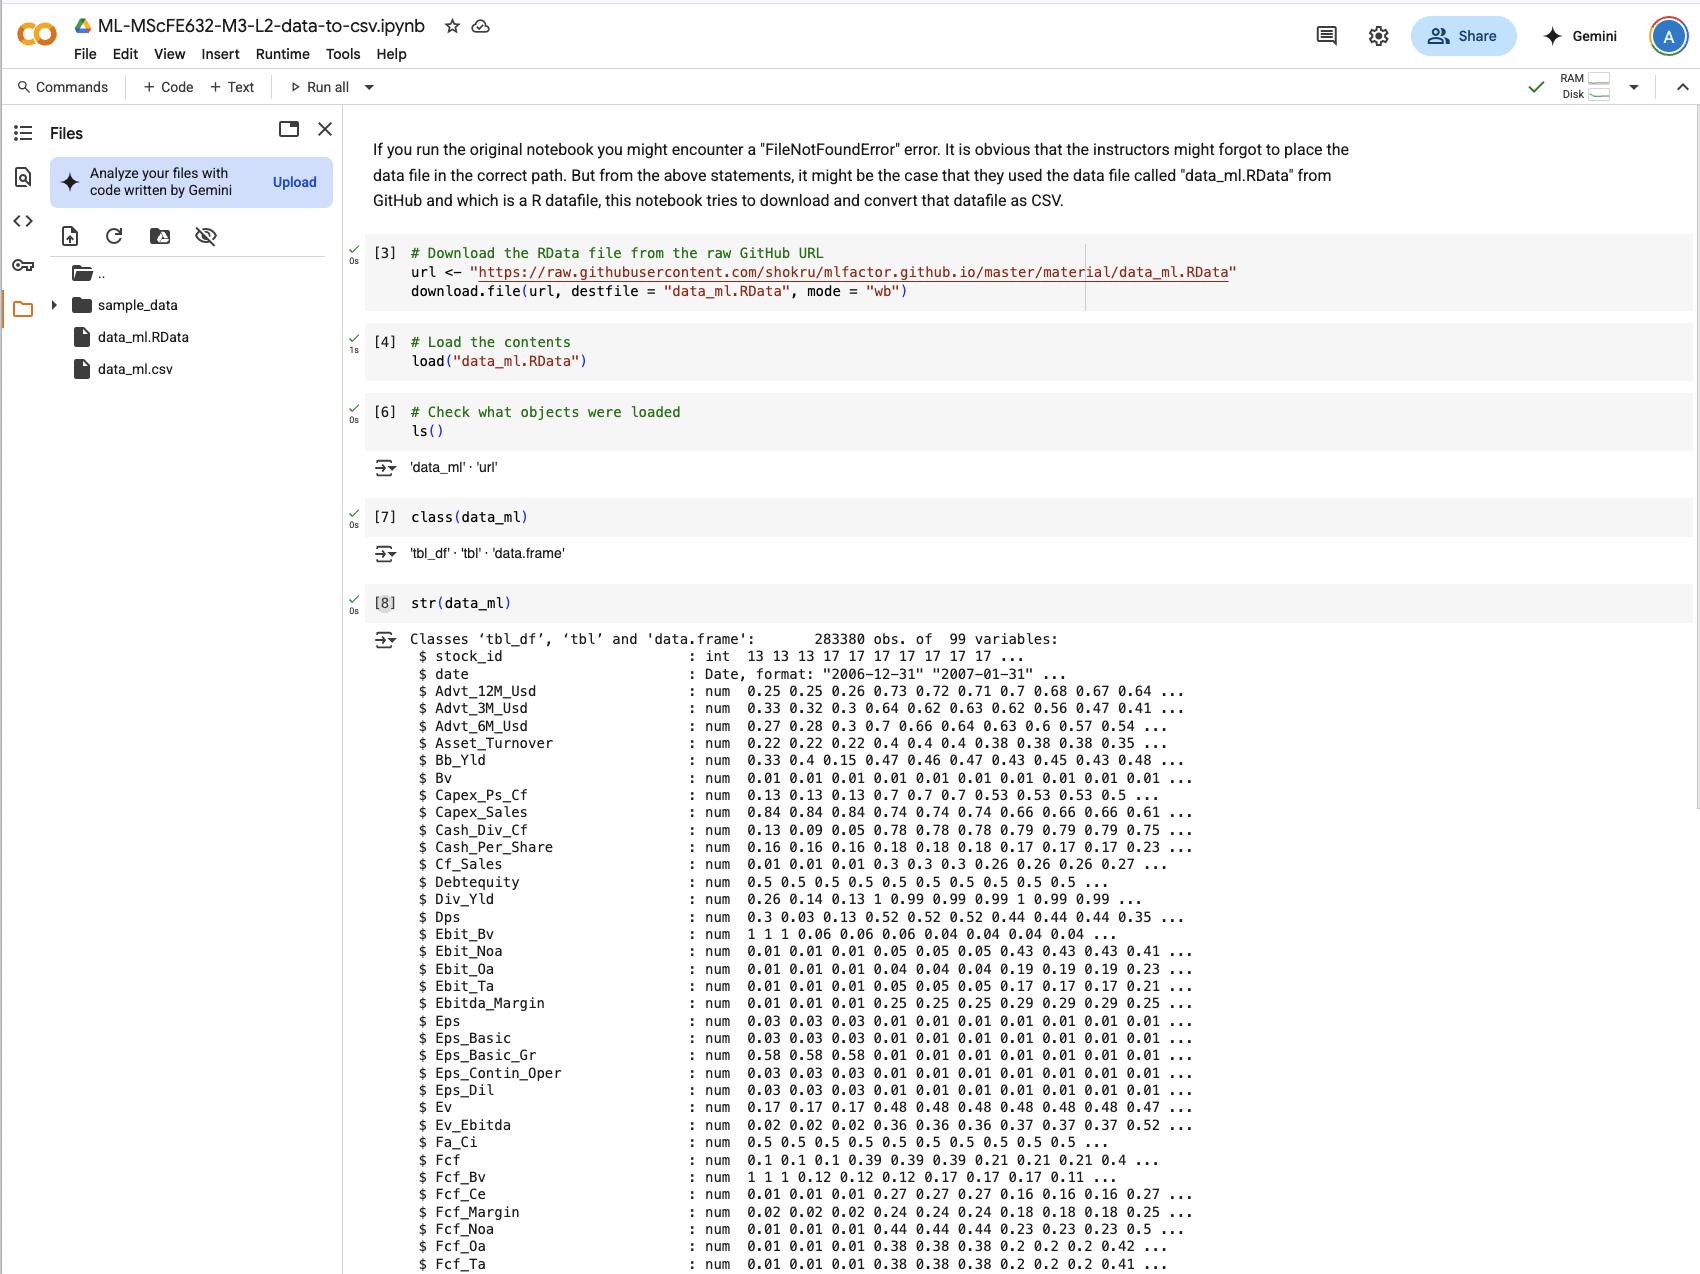Open the settings gear icon

pos(1379,36)
